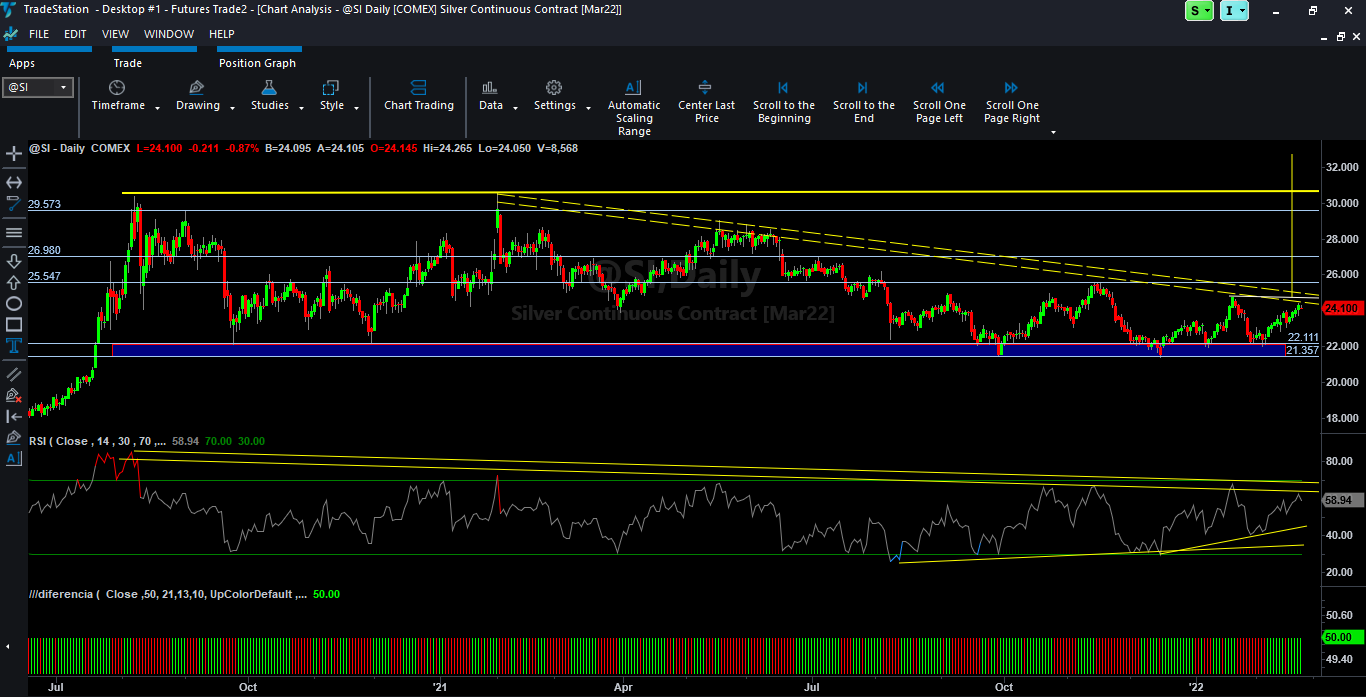Click Scroll to the End
1366x697 pixels.
863,103
